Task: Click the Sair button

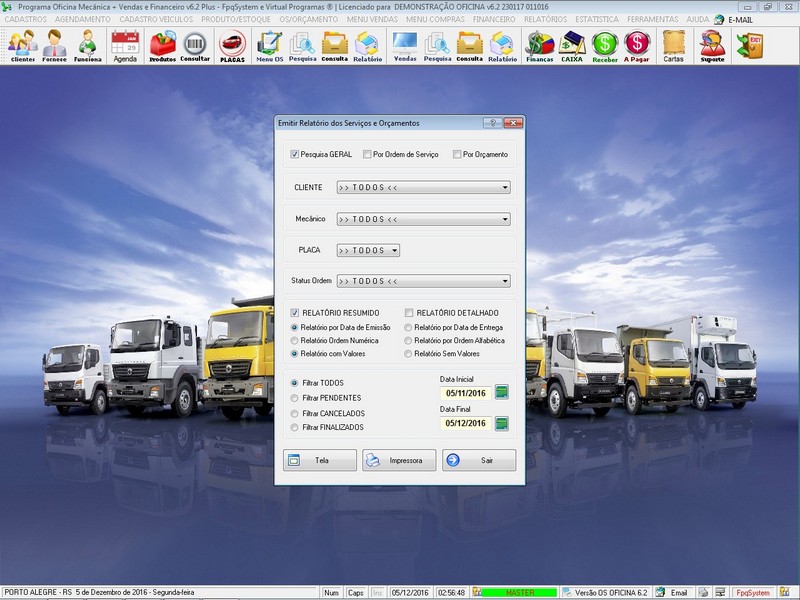Action: coord(479,460)
